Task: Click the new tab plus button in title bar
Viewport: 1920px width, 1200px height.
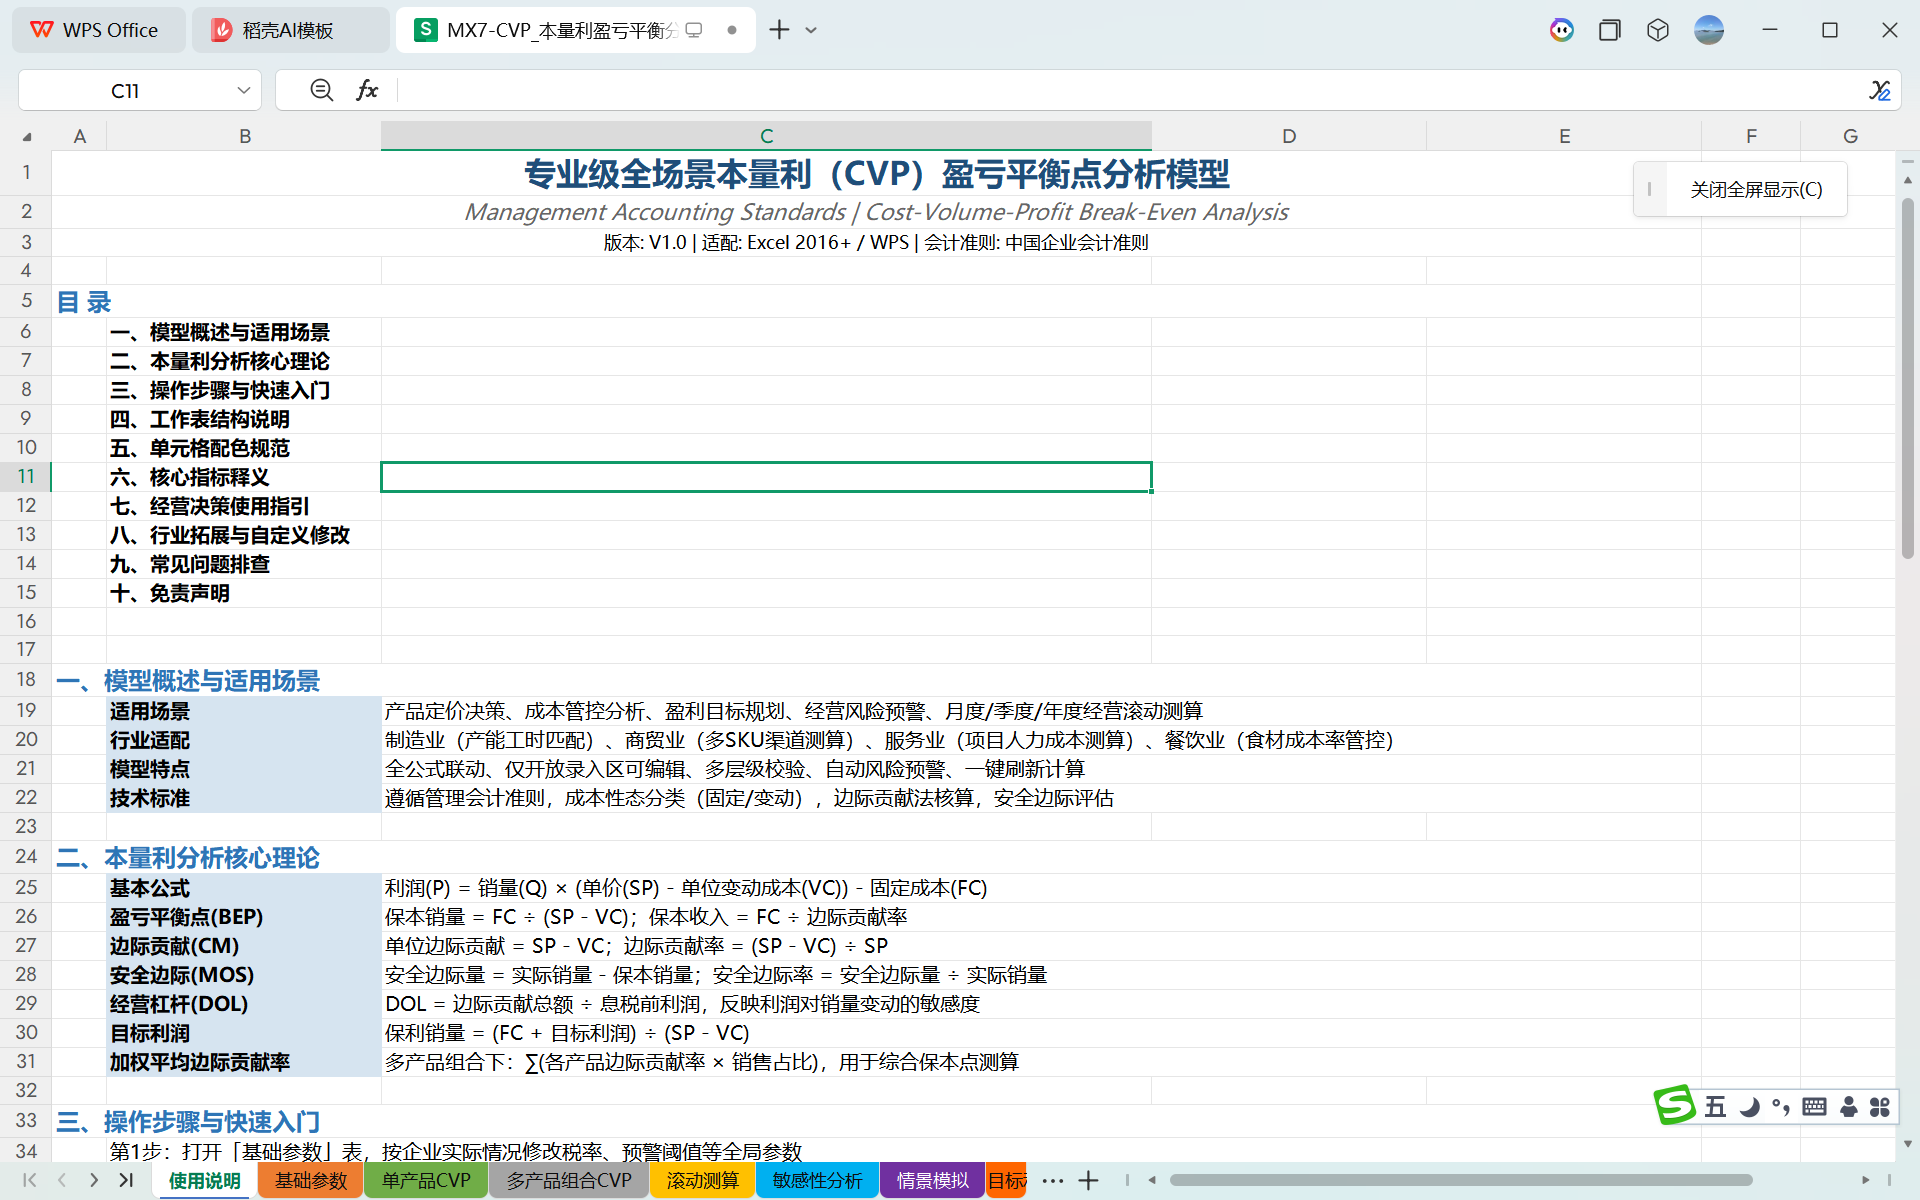Action: click(x=779, y=30)
